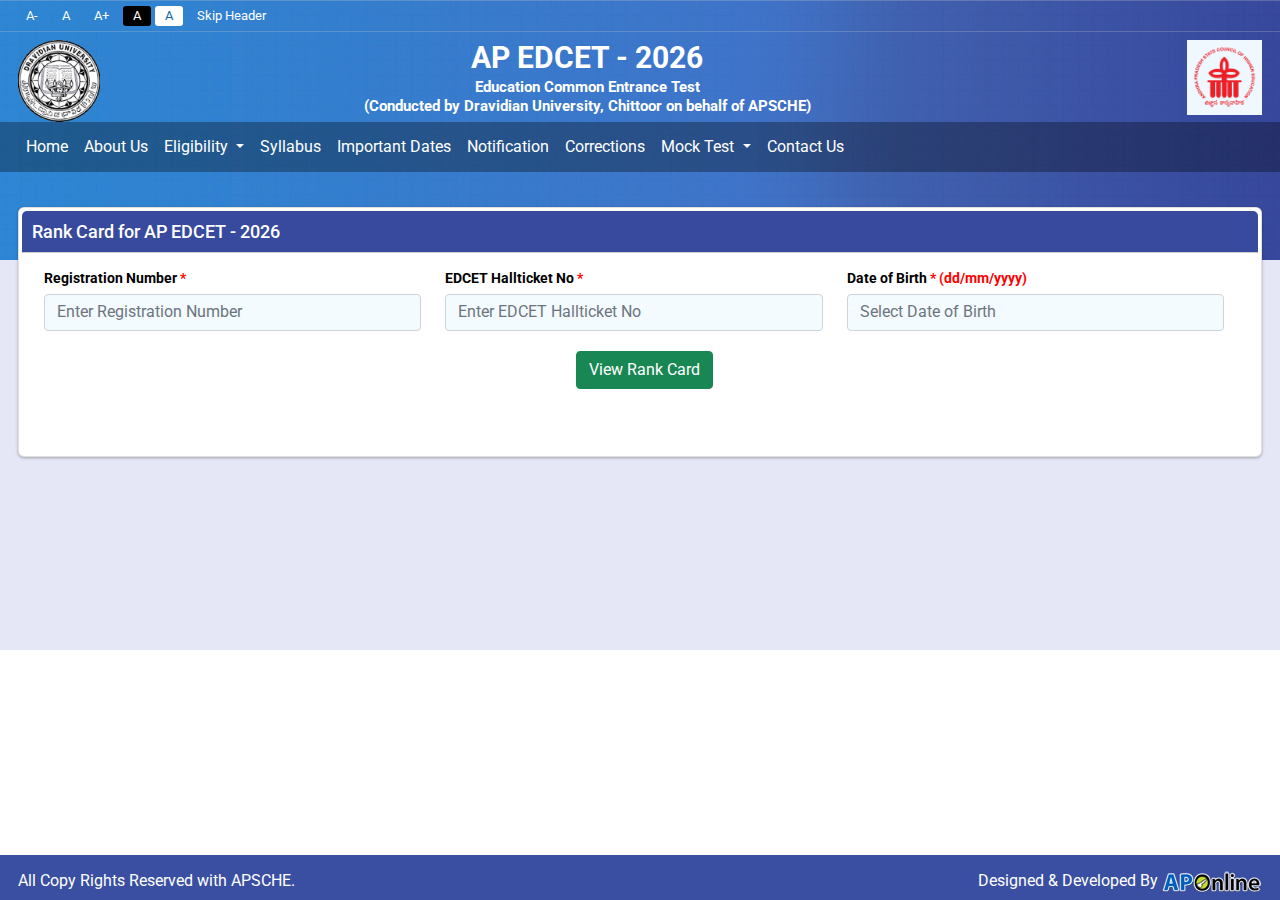Open the APOnline logo link
Viewport: 1280px width, 900px height.
(1212, 881)
